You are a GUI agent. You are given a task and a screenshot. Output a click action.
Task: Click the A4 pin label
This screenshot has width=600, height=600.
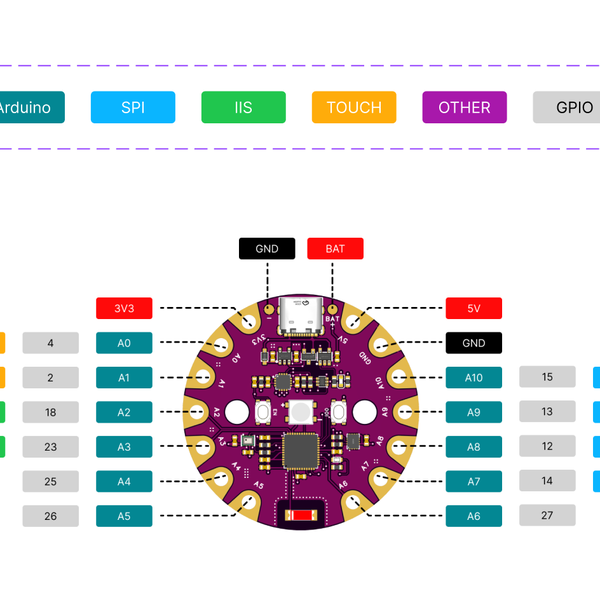point(124,481)
